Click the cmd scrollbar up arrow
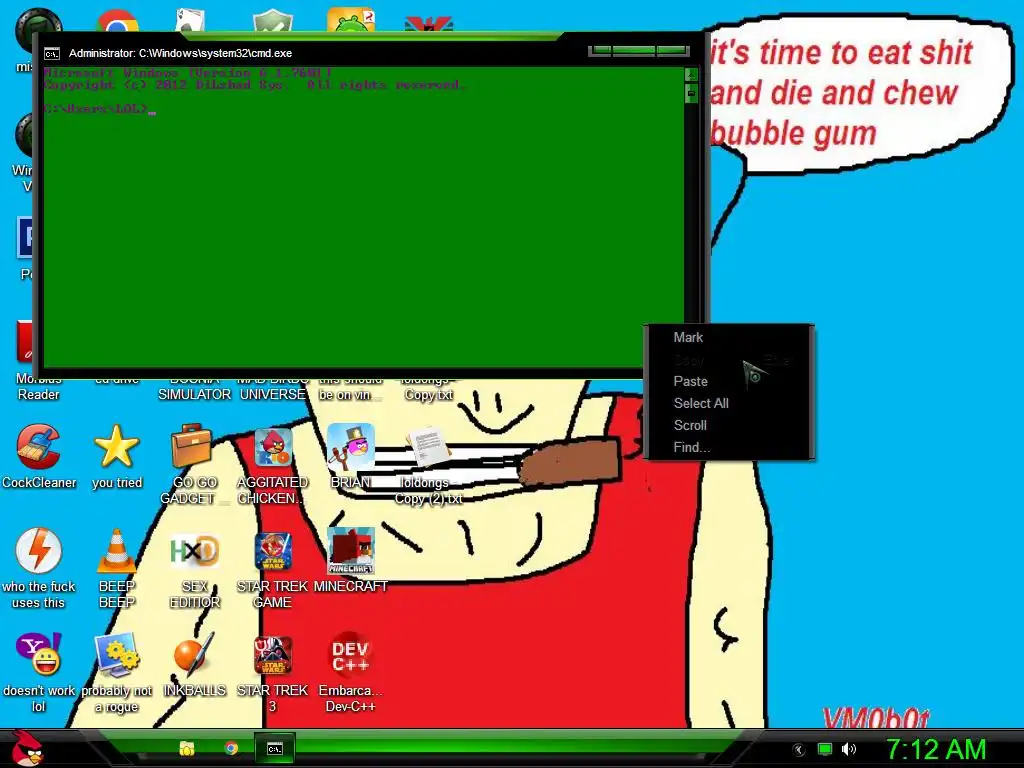This screenshot has width=1024, height=768. [x=691, y=74]
